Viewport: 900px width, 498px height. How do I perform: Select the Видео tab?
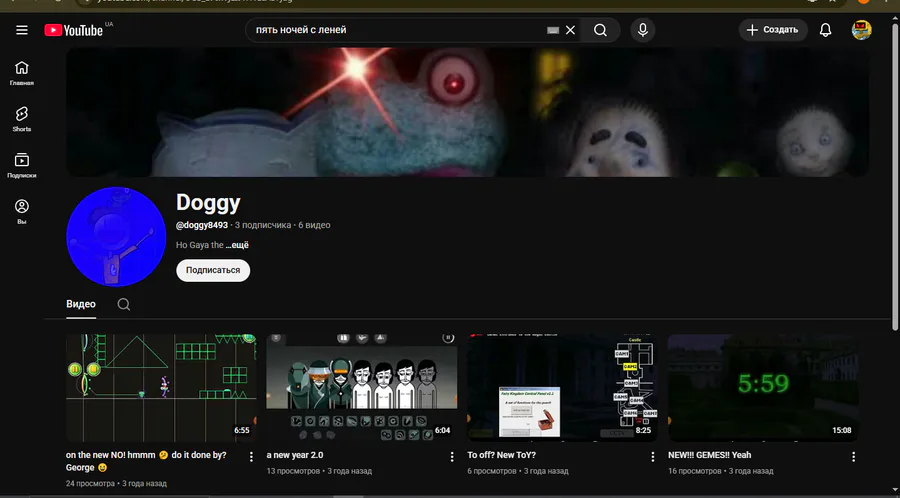tap(81, 304)
